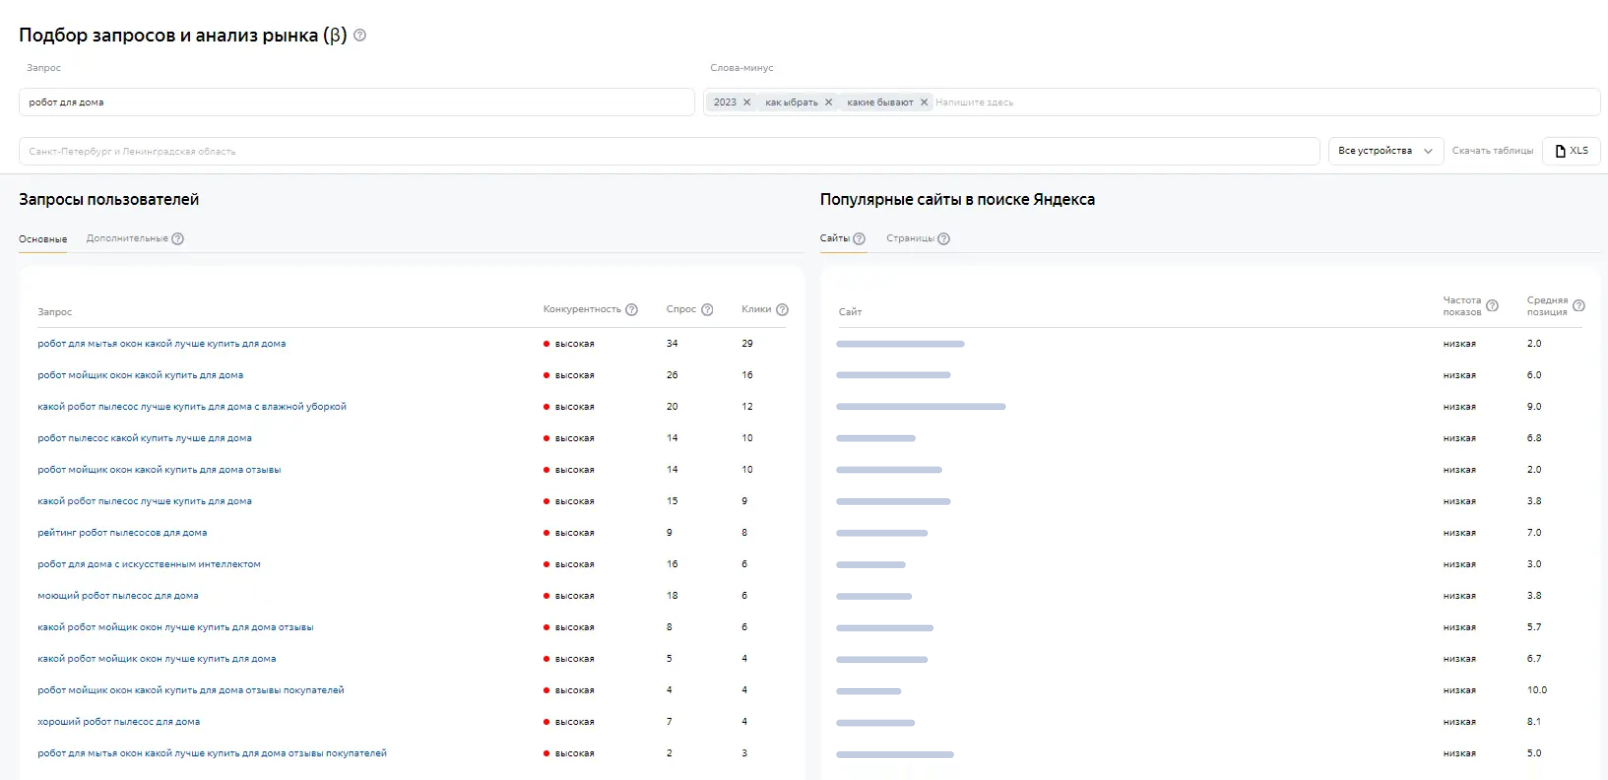1608x780 pixels.
Task: Click 'высокая' in 'рейтинг робот пылесосов' row
Action: click(574, 533)
